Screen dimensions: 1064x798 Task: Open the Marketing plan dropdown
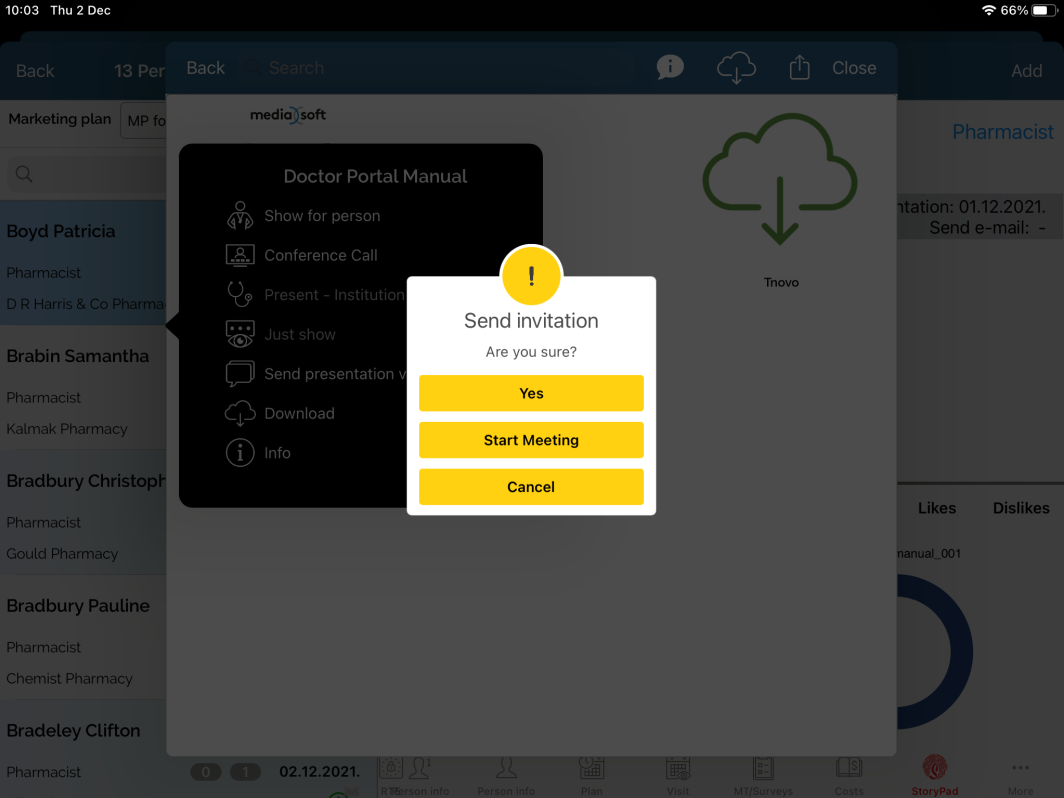(144, 120)
